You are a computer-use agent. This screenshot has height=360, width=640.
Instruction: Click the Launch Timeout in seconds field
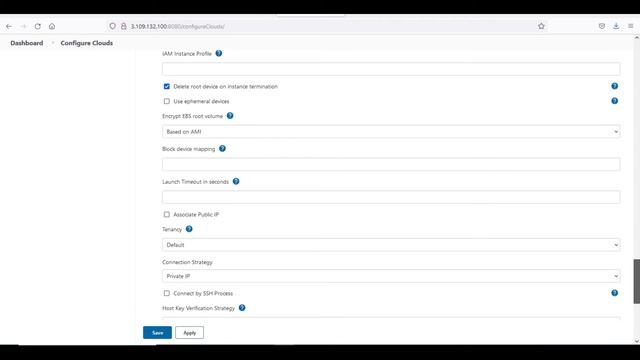click(x=391, y=197)
